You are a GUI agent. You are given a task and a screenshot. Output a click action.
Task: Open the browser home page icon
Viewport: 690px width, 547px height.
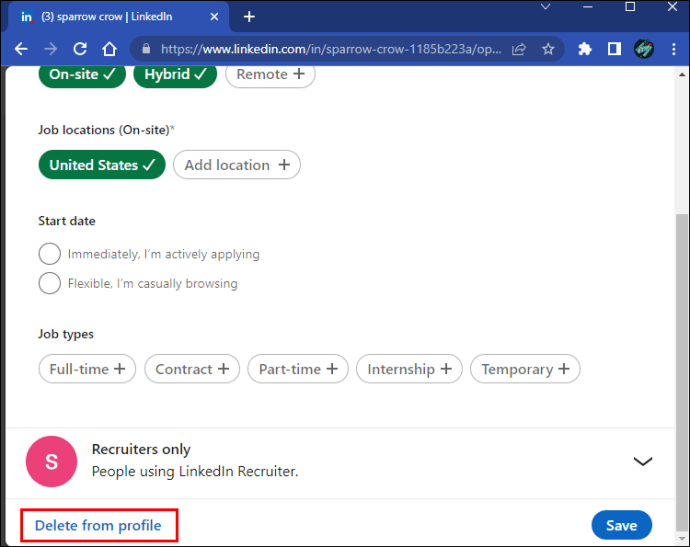(x=109, y=49)
